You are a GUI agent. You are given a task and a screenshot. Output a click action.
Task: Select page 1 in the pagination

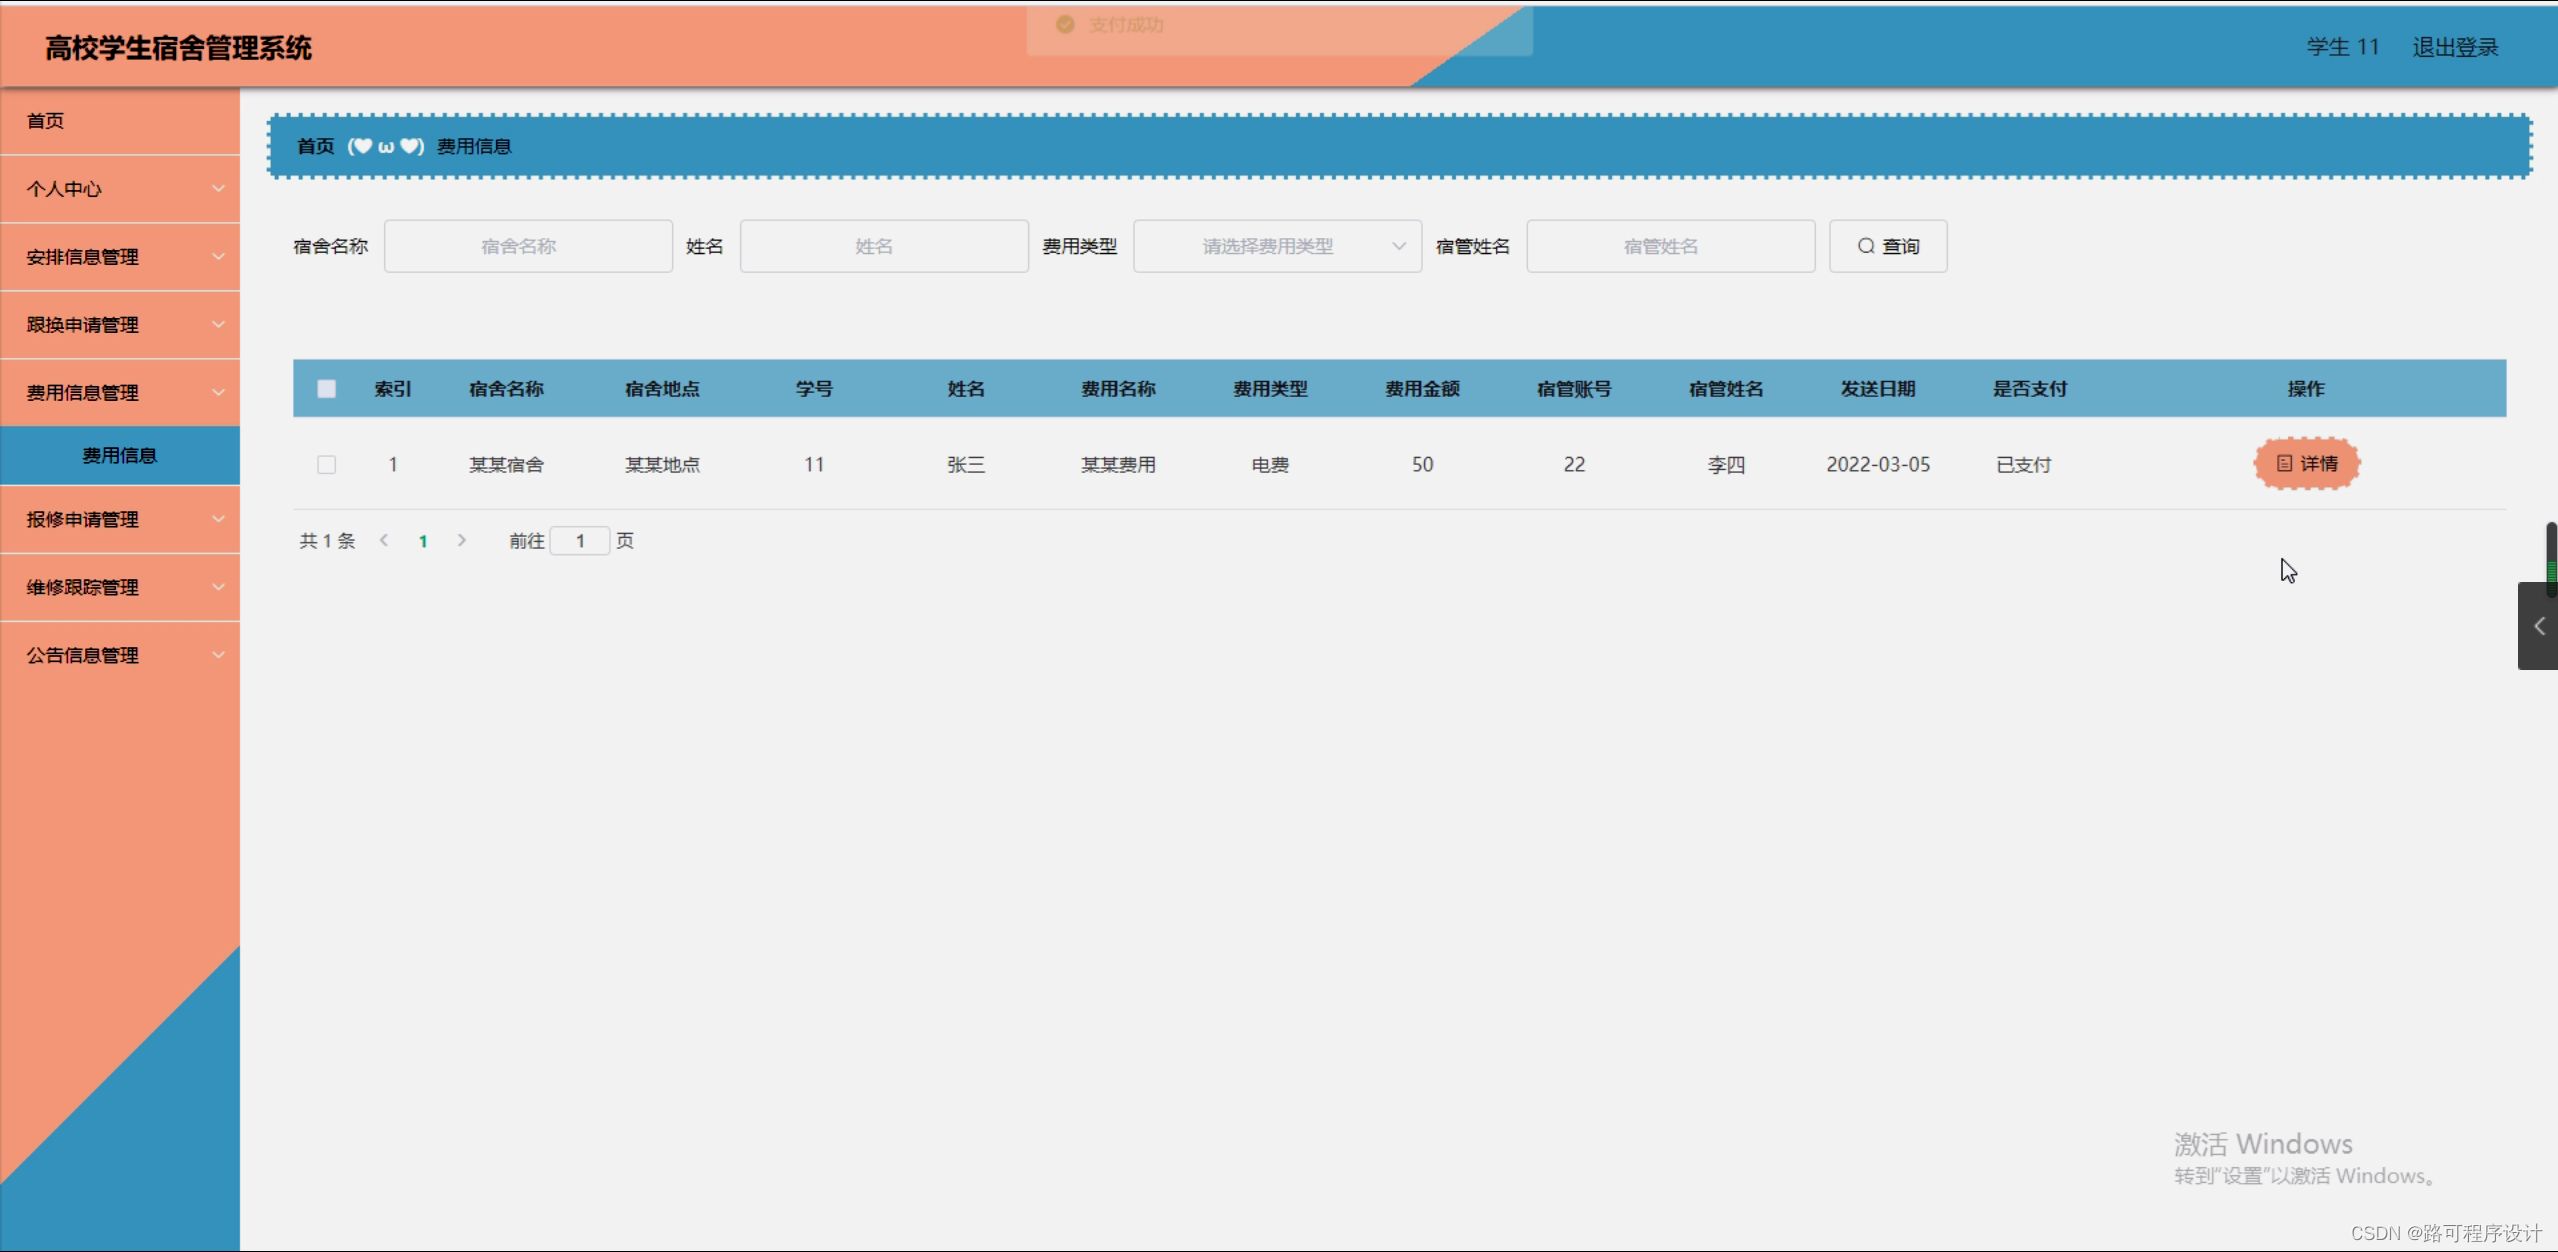(422, 540)
